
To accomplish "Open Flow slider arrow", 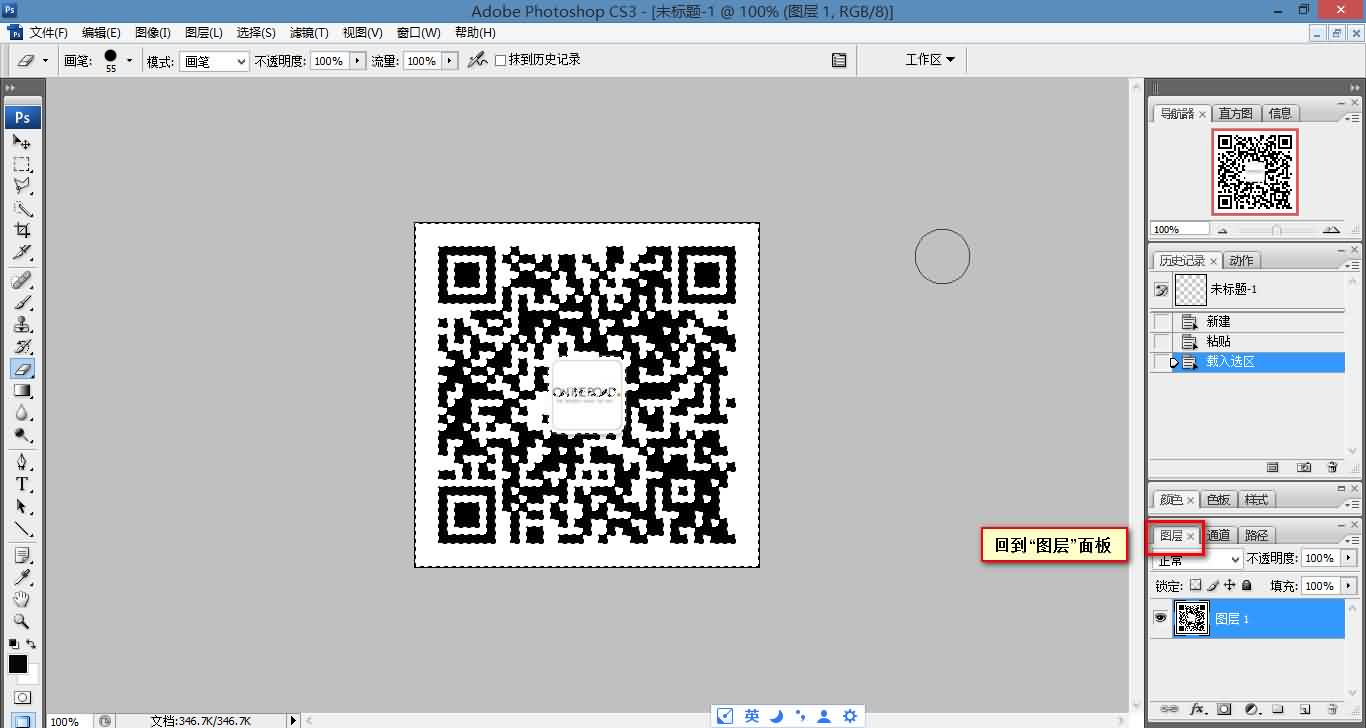I will [449, 61].
